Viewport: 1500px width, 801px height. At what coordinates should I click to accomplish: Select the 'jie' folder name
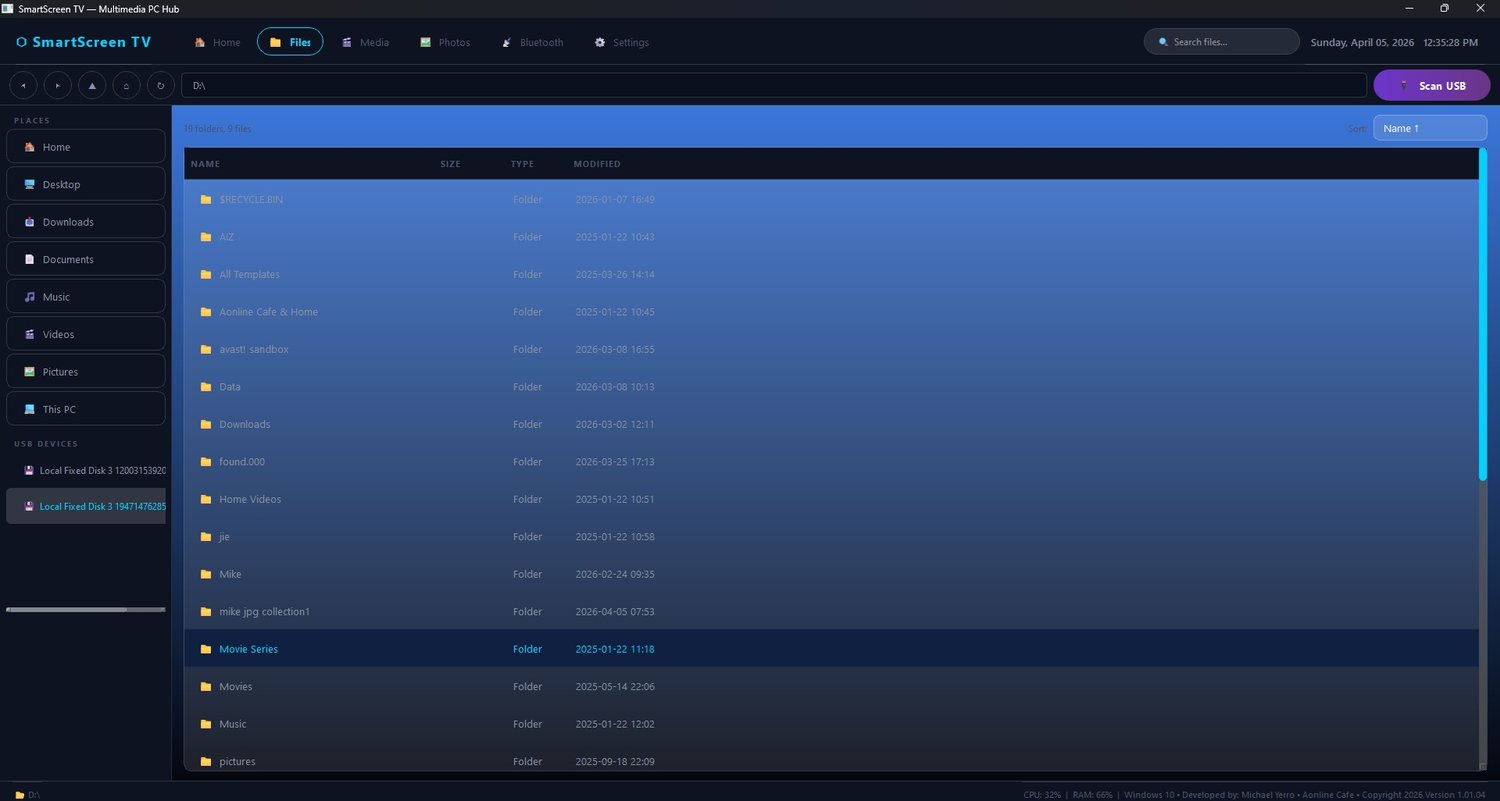coord(224,537)
